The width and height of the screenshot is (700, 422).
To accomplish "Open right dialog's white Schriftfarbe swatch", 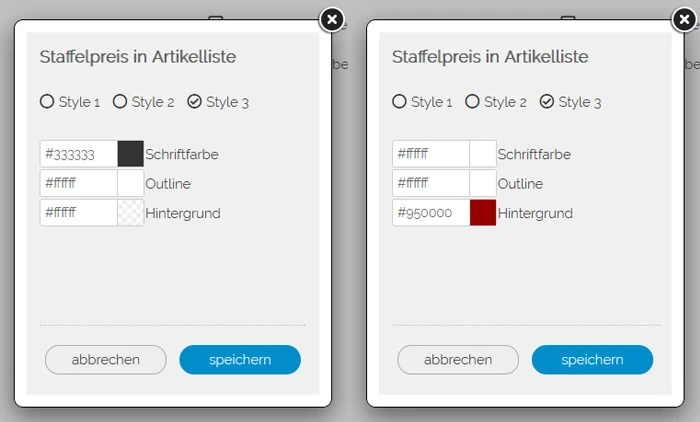I will coord(483,154).
